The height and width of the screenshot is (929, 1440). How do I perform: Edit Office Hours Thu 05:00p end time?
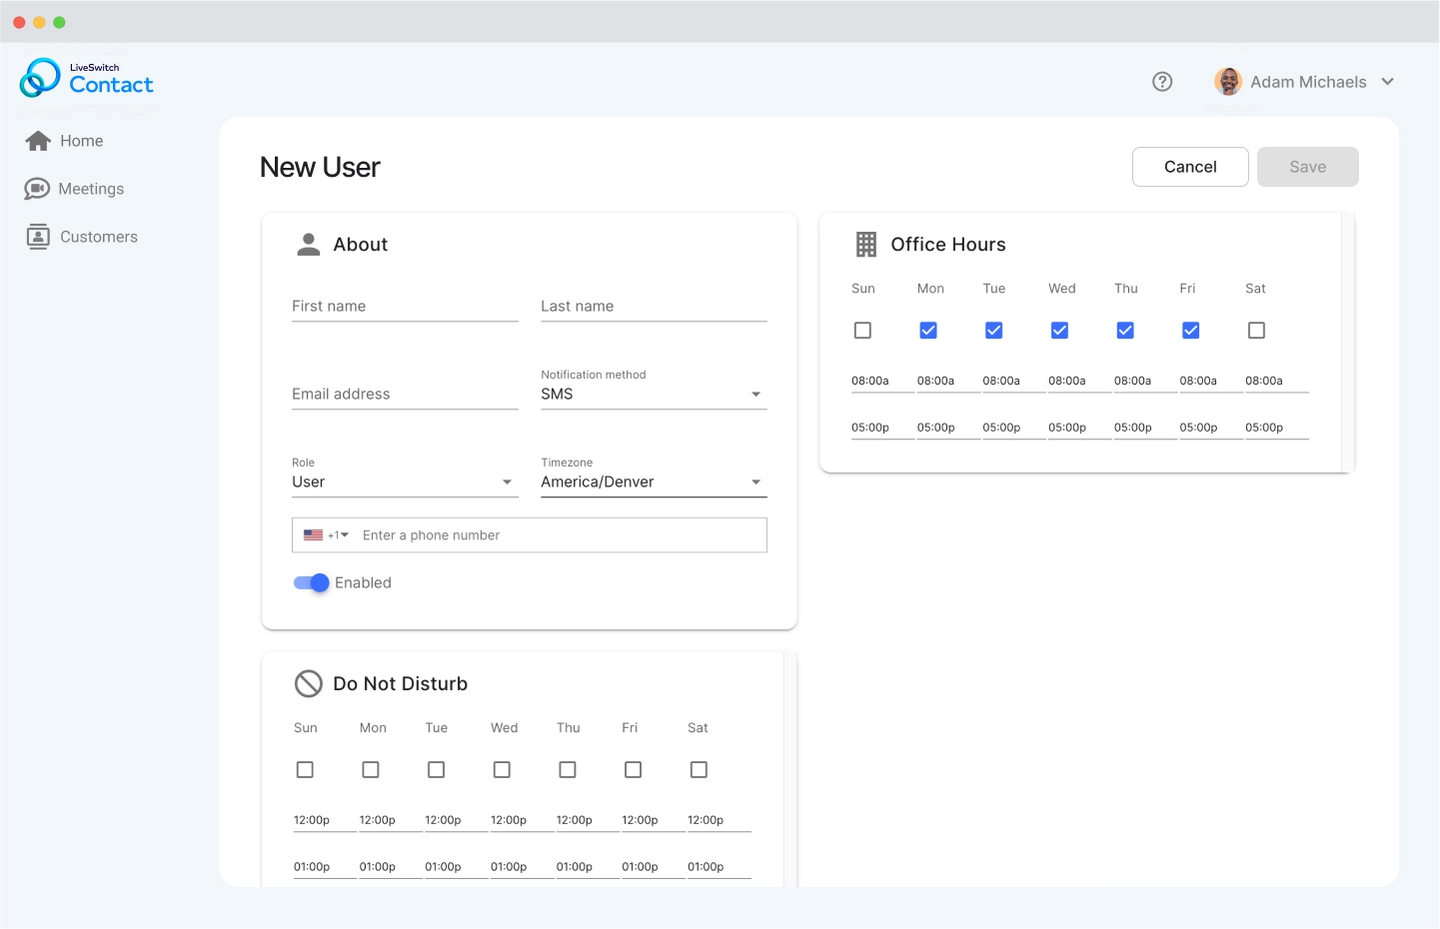click(1145, 428)
